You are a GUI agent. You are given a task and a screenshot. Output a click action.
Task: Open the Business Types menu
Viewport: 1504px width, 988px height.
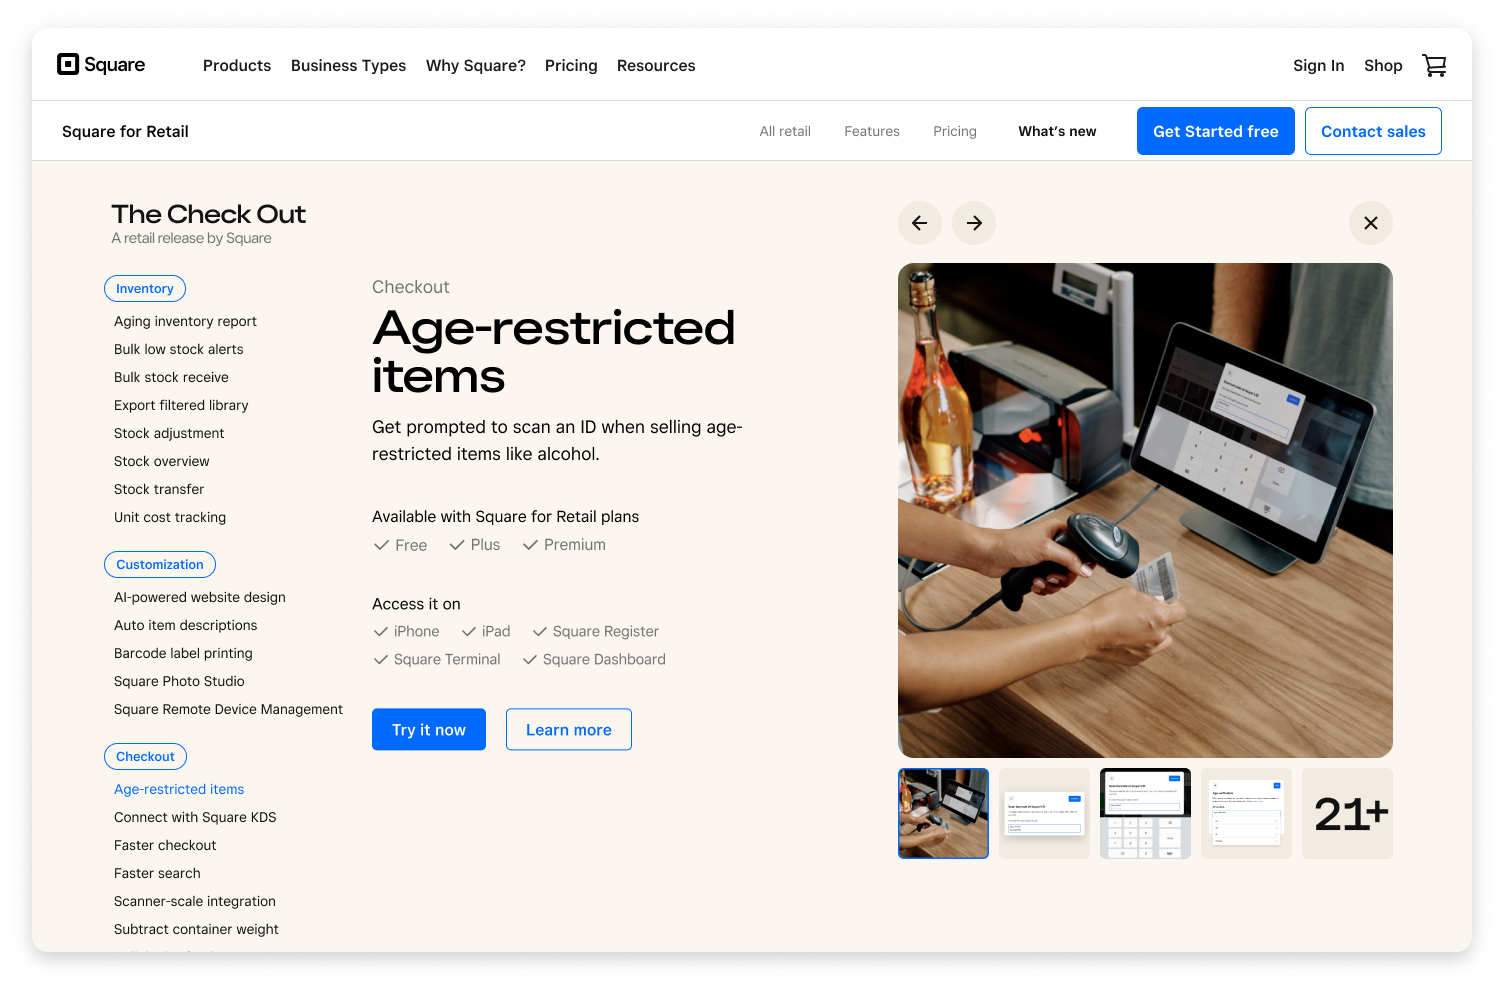[348, 65]
